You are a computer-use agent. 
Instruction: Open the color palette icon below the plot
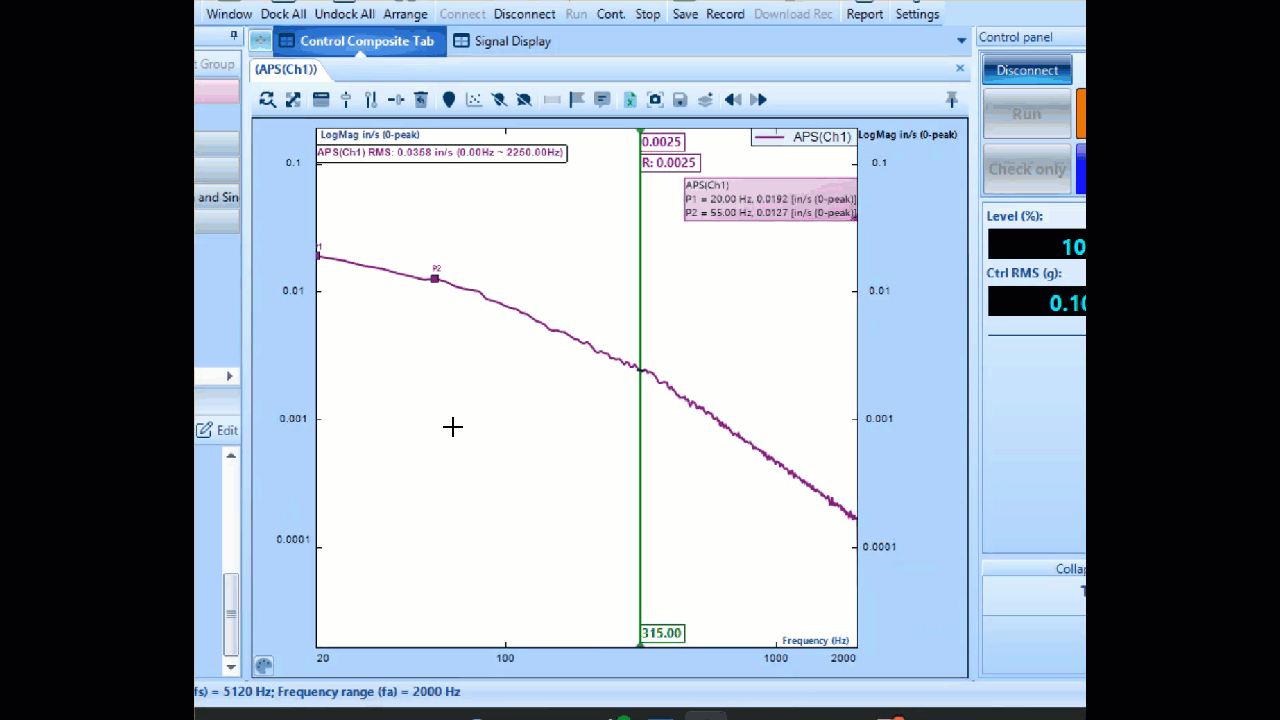[x=264, y=665]
